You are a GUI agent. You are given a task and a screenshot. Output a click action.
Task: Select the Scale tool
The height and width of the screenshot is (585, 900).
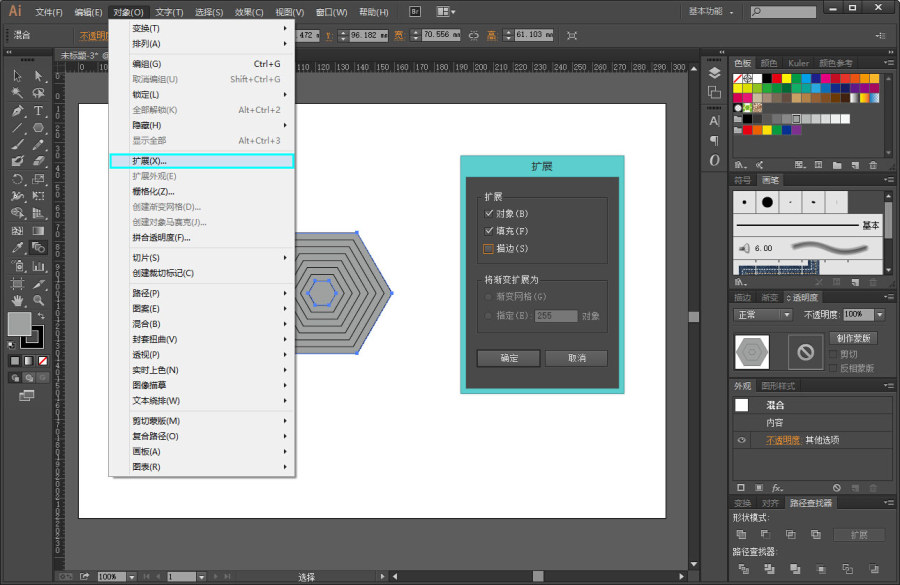pyautogui.click(x=38, y=179)
